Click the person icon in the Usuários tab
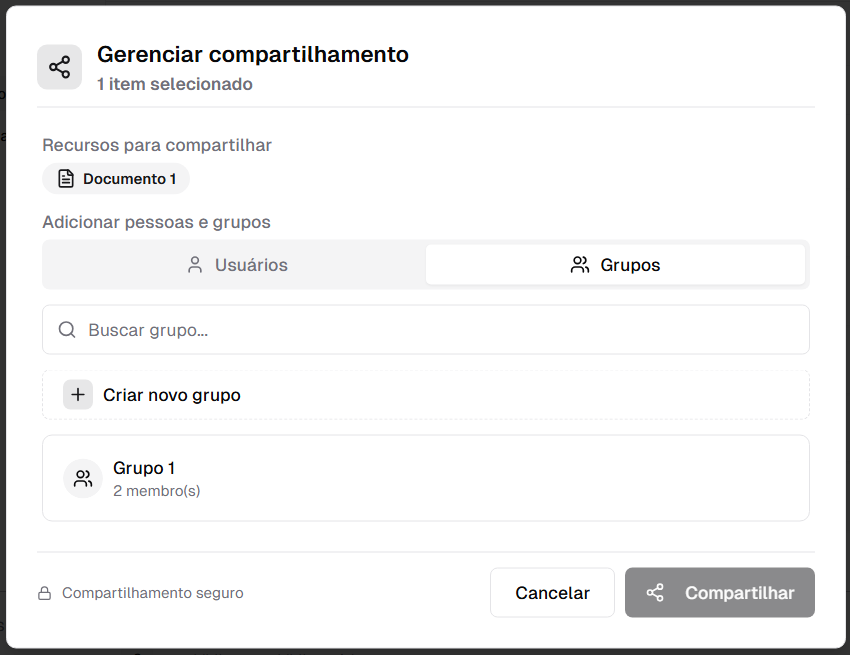The image size is (850, 655). point(195,265)
